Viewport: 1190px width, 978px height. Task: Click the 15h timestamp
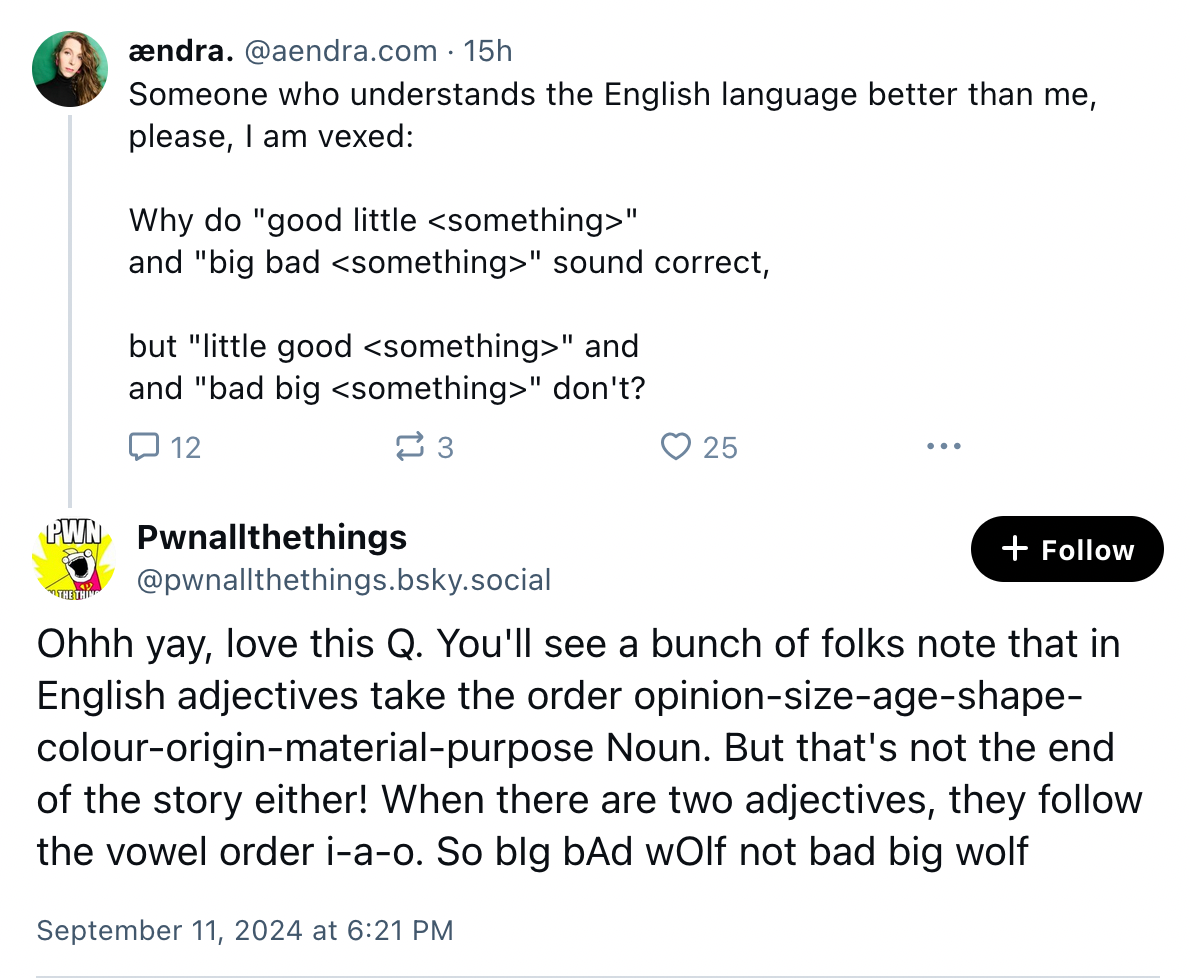point(488,51)
